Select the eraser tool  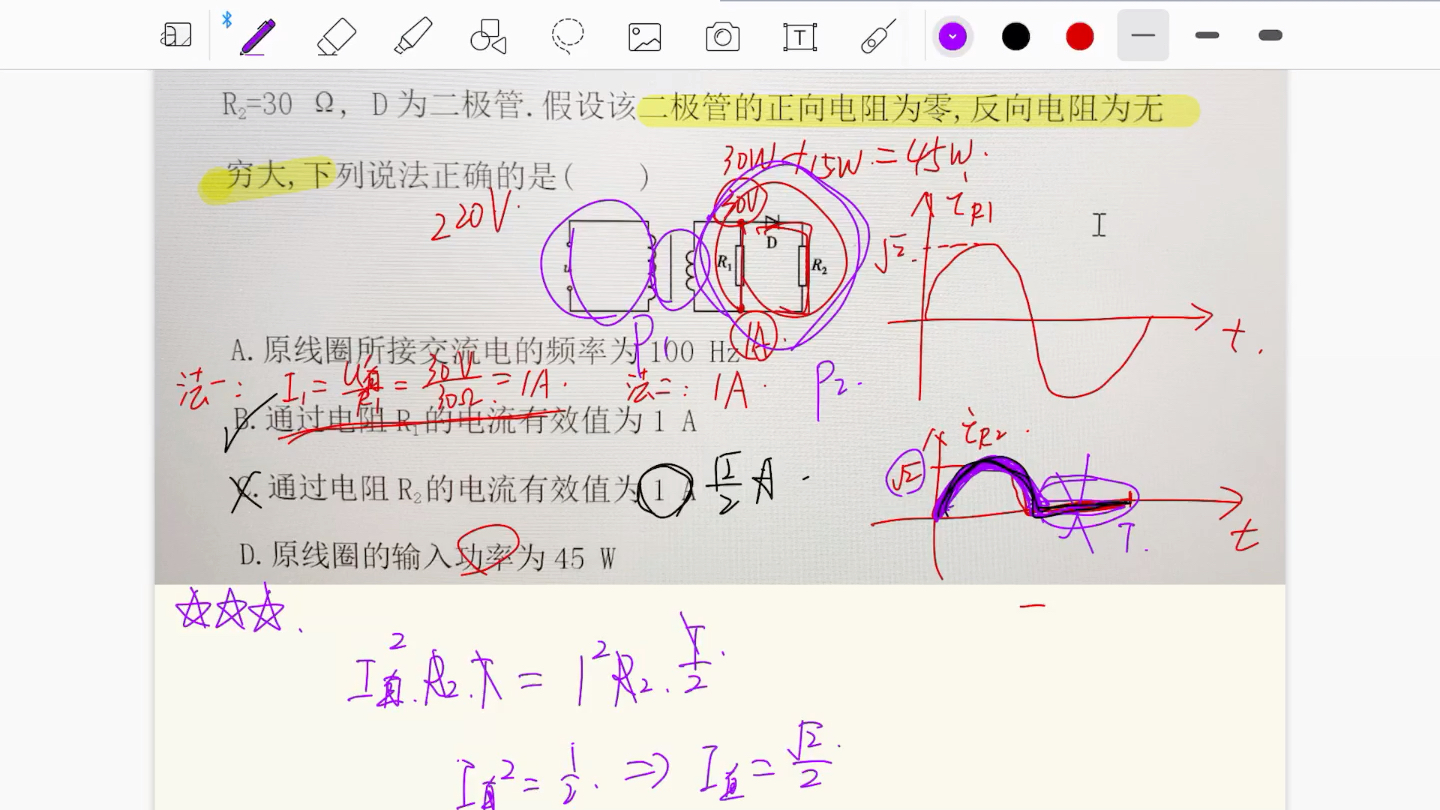(336, 36)
